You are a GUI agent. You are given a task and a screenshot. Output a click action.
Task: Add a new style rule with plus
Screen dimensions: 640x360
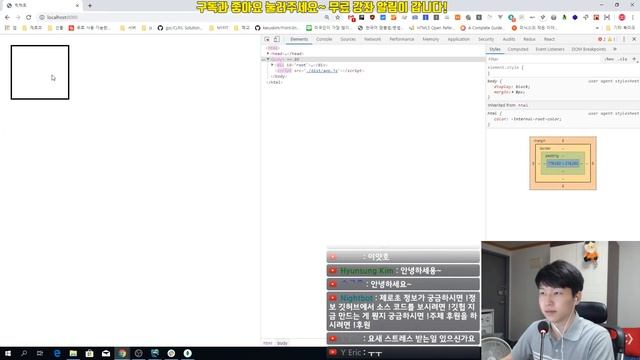[634, 59]
